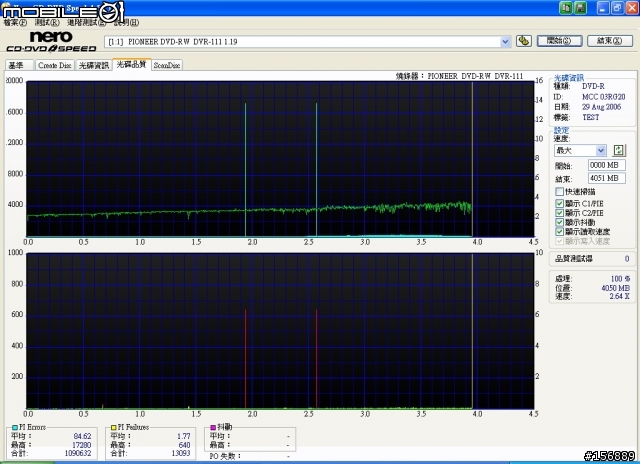Click the PI Failures maximum value 640
This screenshot has width=640, height=464.
184,445
